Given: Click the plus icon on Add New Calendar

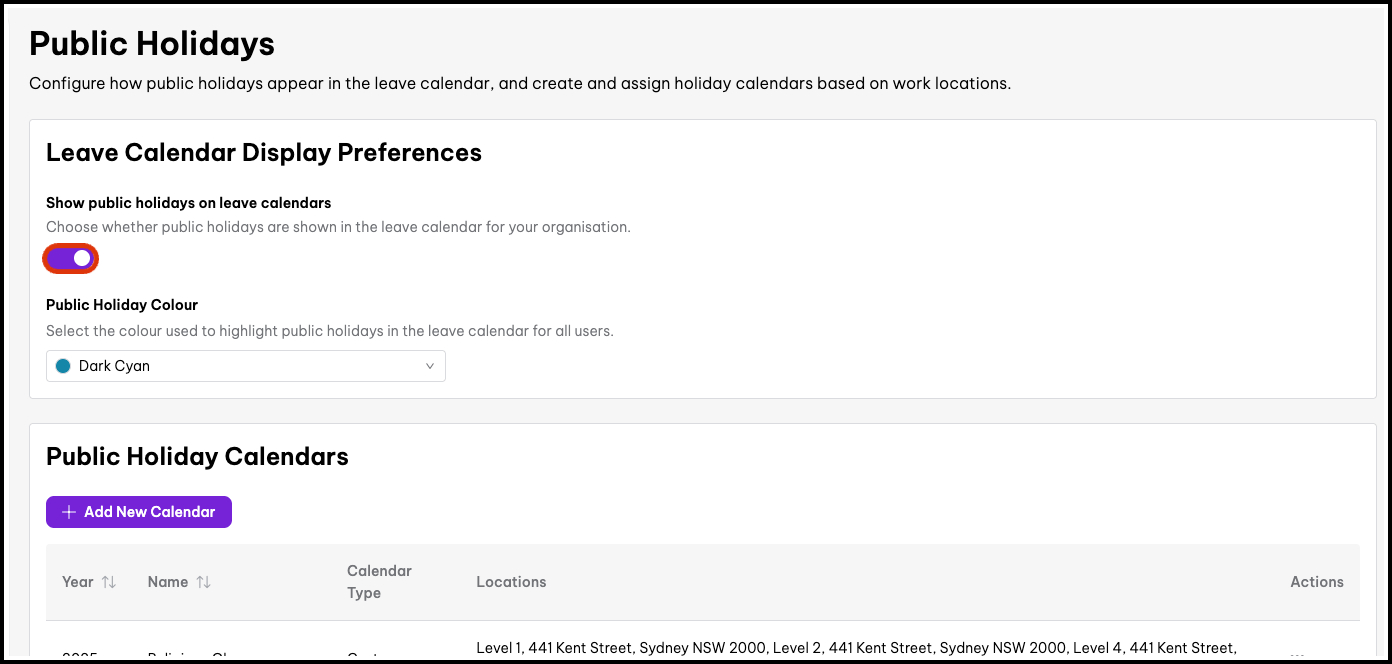Looking at the screenshot, I should click(x=69, y=512).
